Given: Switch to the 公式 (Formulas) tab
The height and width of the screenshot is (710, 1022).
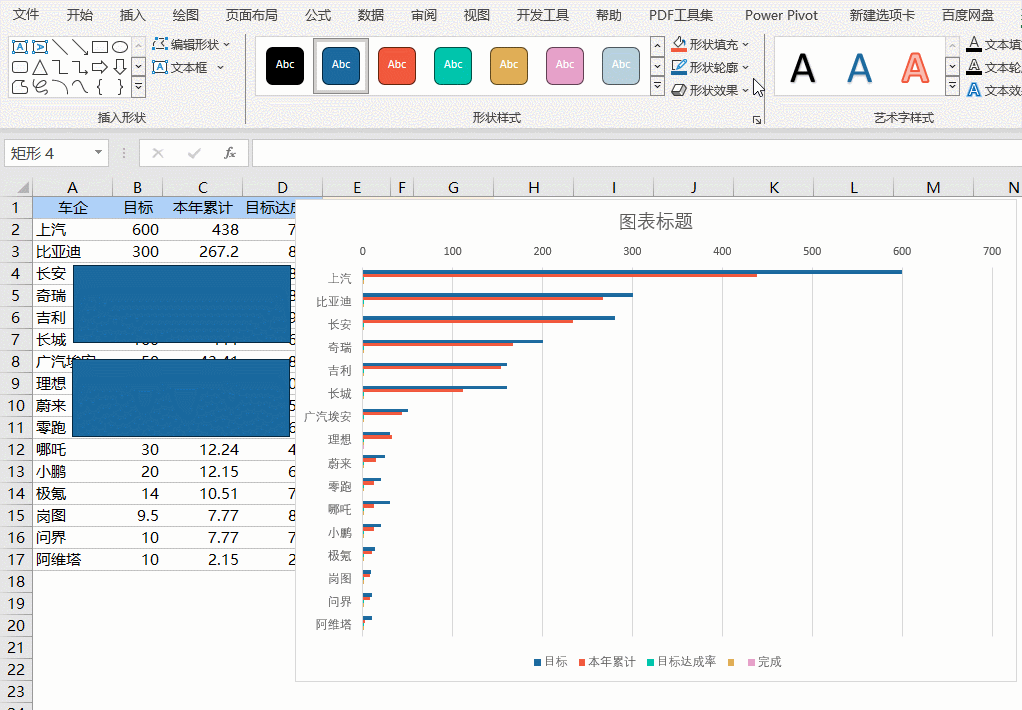Looking at the screenshot, I should pos(318,14).
